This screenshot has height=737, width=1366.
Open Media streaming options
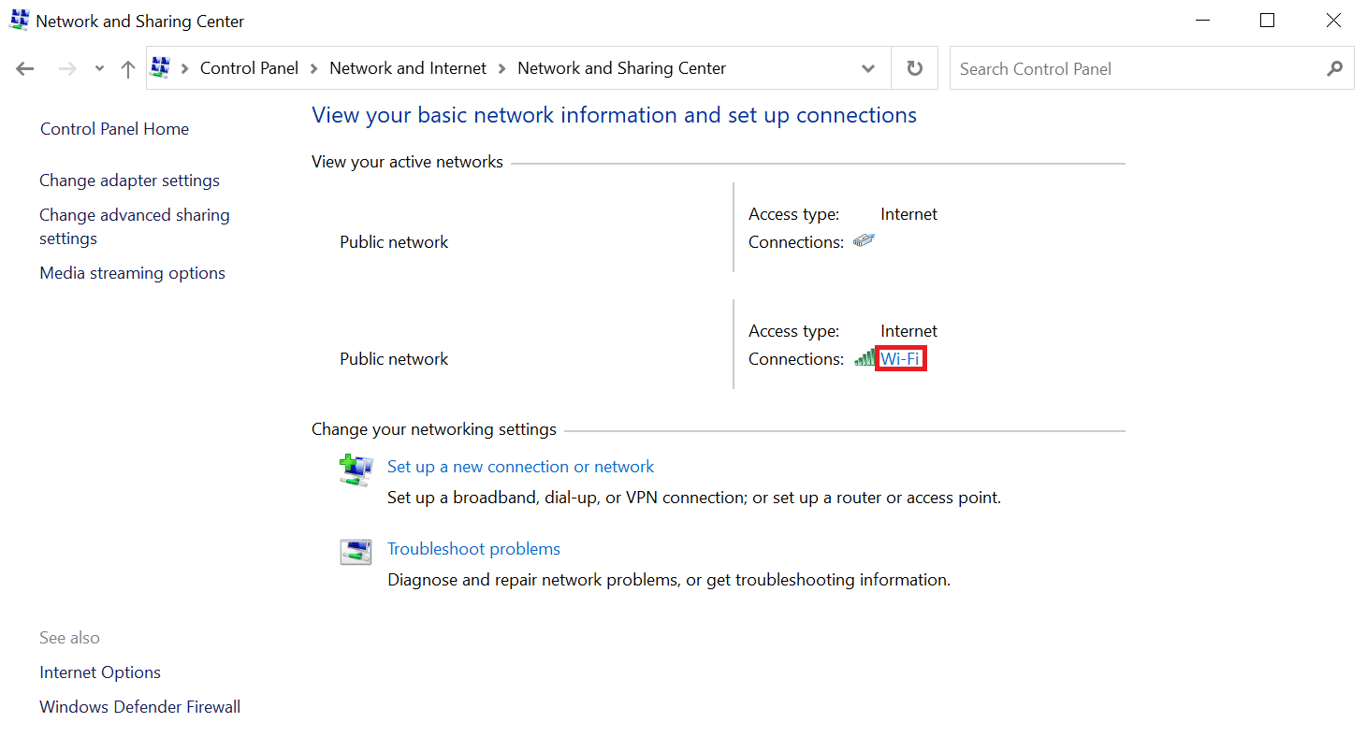[x=132, y=272]
